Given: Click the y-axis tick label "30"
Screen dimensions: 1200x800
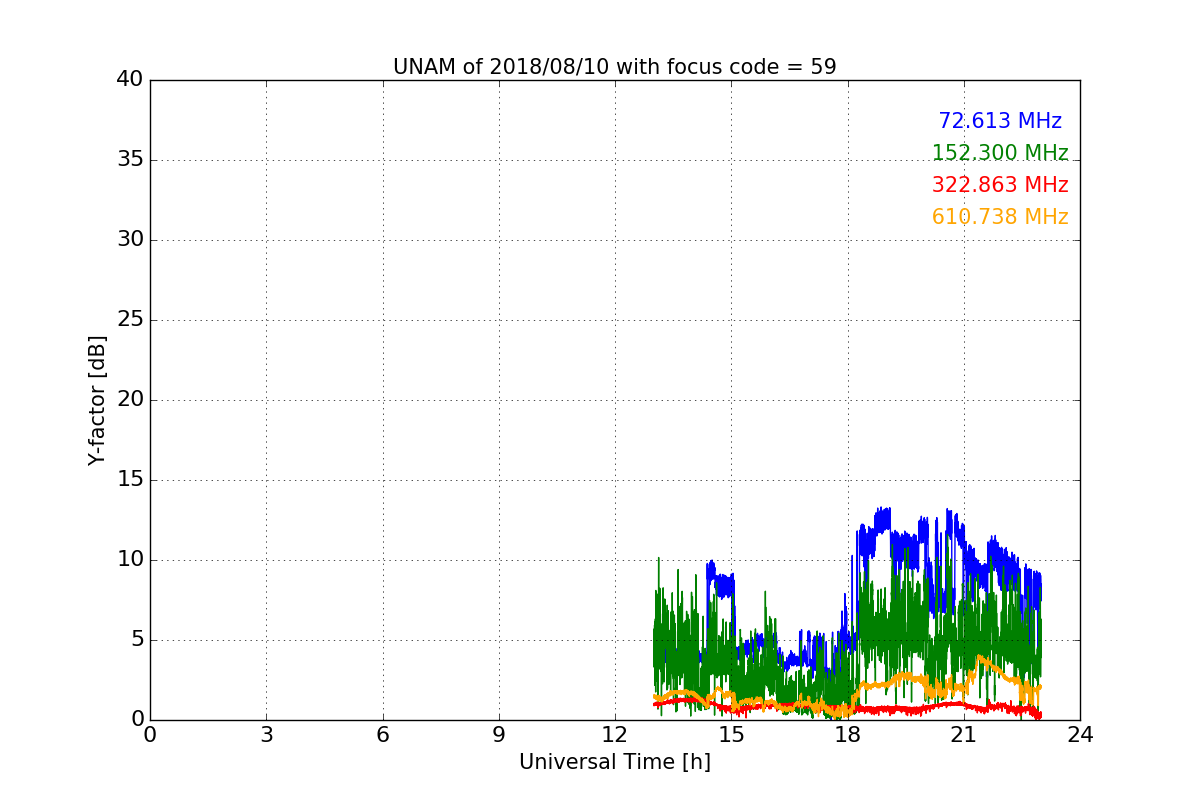Looking at the screenshot, I should [x=130, y=240].
